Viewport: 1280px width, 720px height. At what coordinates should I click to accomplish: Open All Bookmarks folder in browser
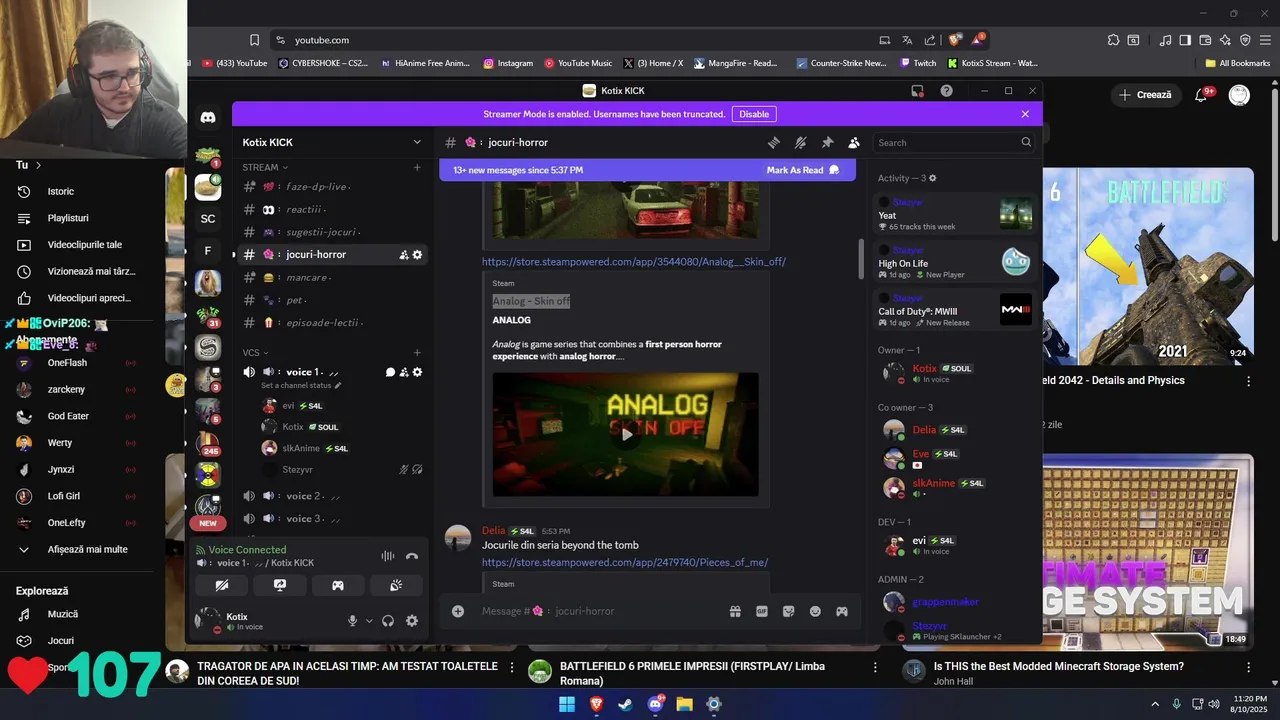[1238, 63]
